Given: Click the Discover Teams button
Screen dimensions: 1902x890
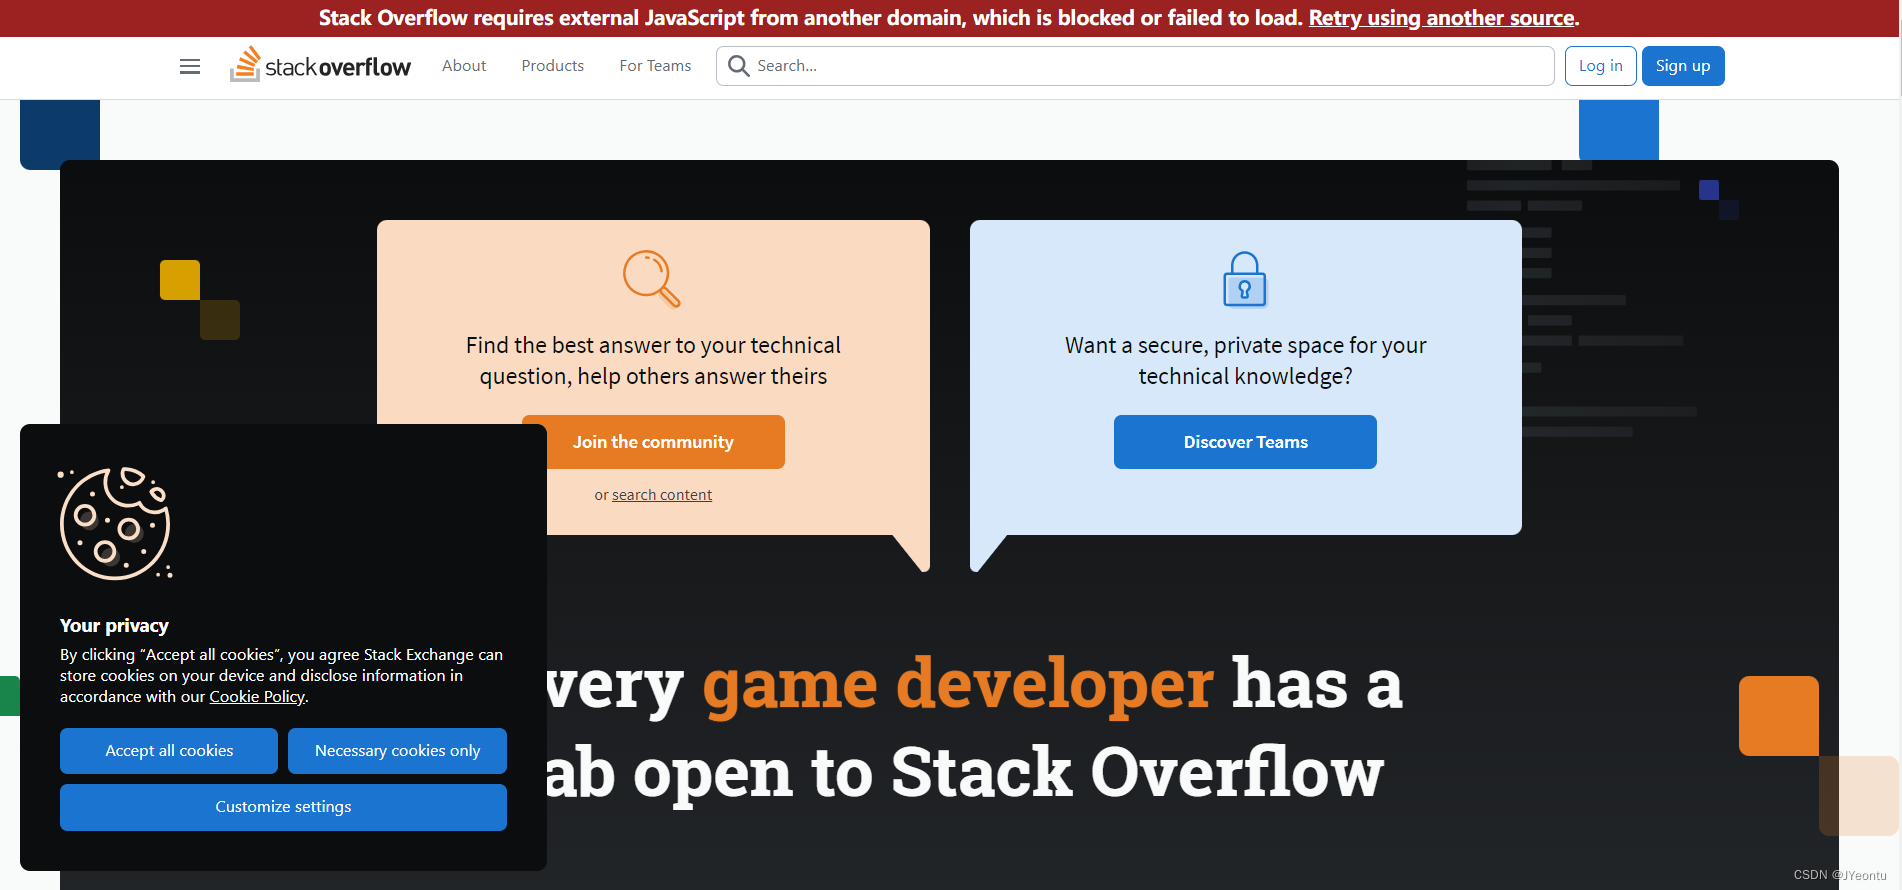Looking at the screenshot, I should click(x=1245, y=442).
